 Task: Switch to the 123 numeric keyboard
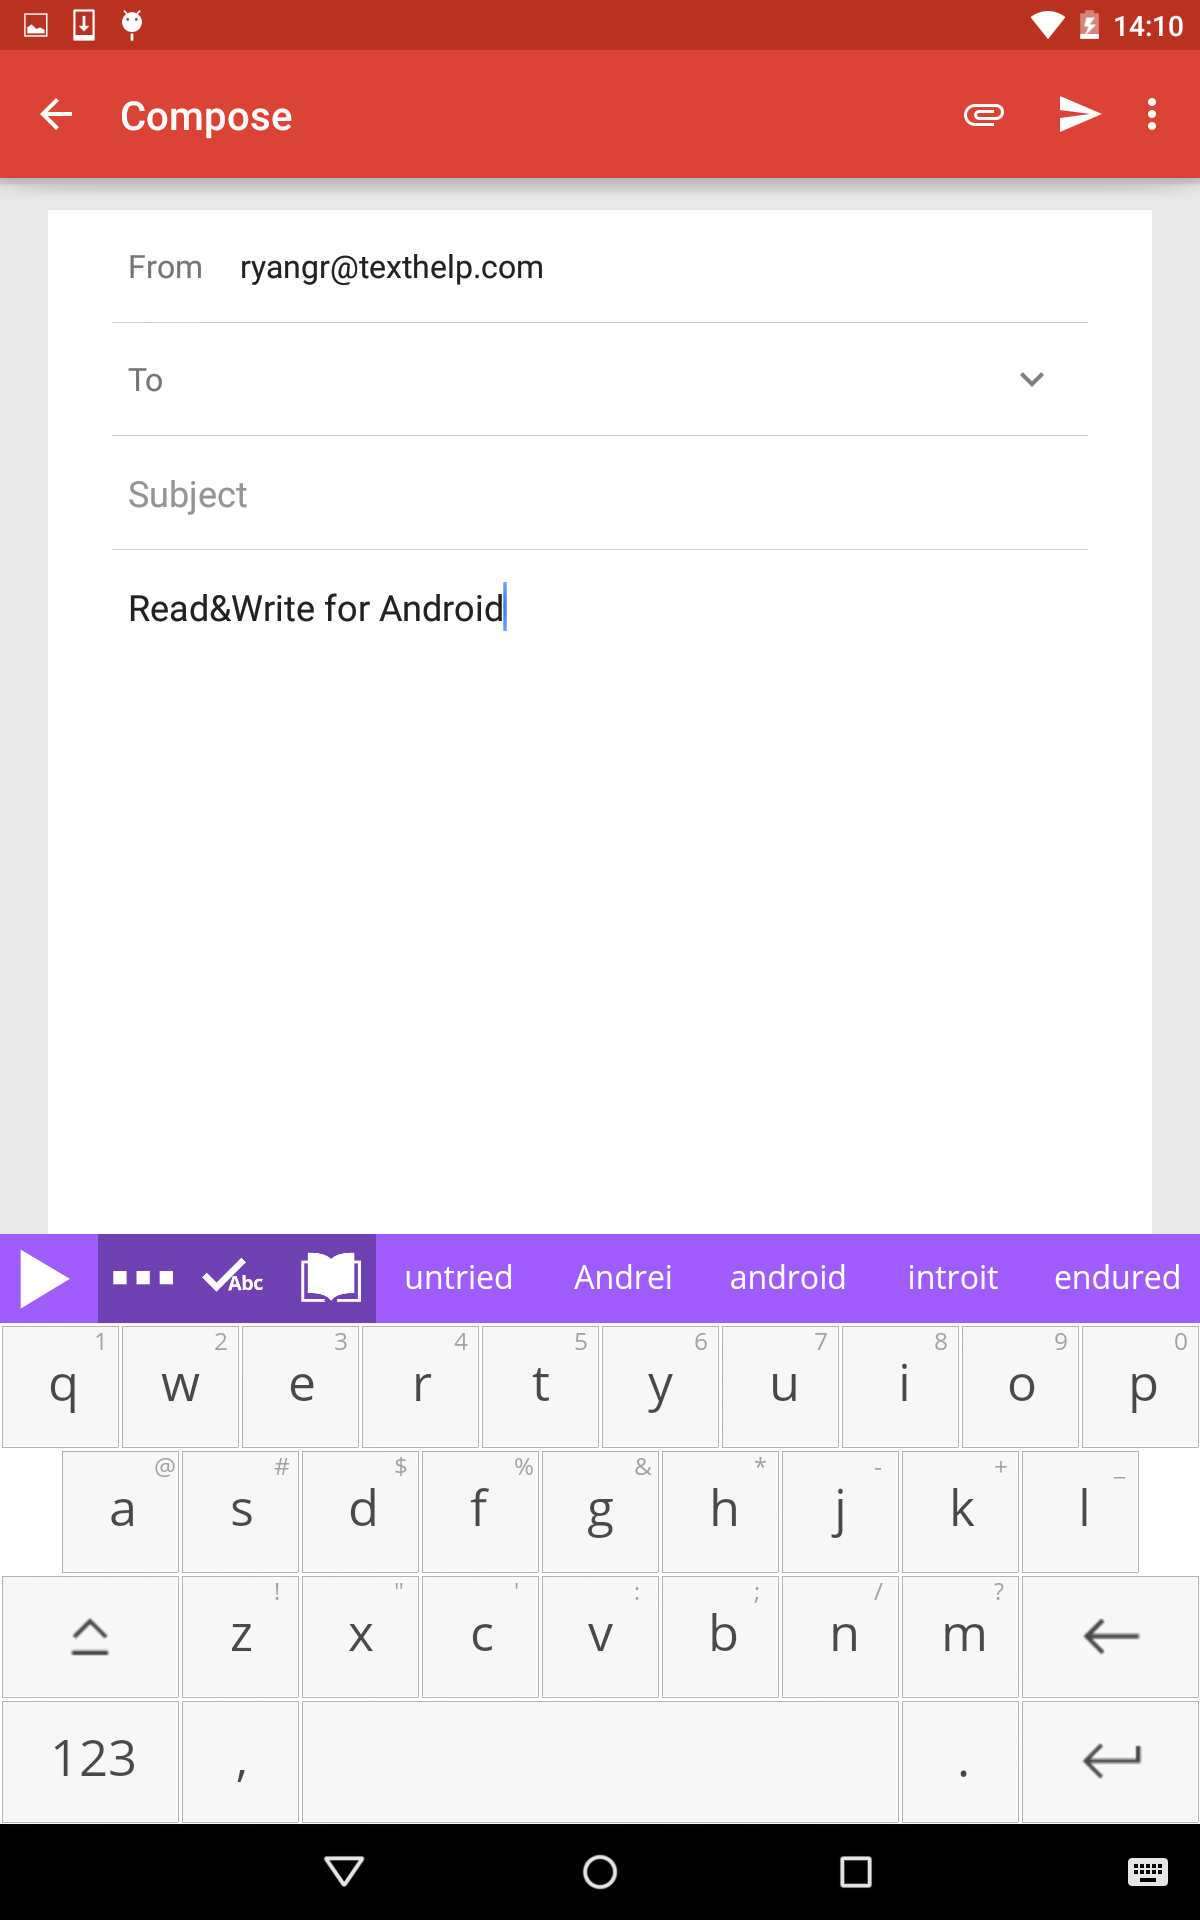(x=90, y=1762)
